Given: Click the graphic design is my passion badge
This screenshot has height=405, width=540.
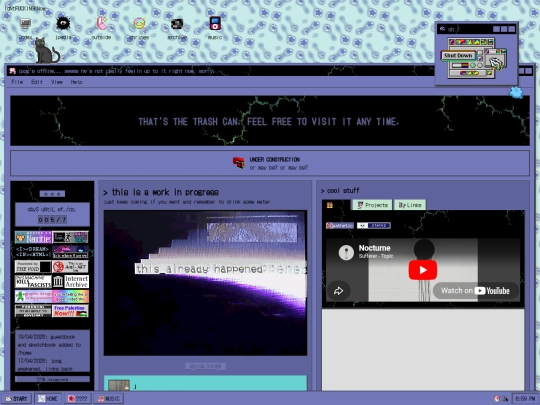Looking at the screenshot, I should [x=33, y=296].
